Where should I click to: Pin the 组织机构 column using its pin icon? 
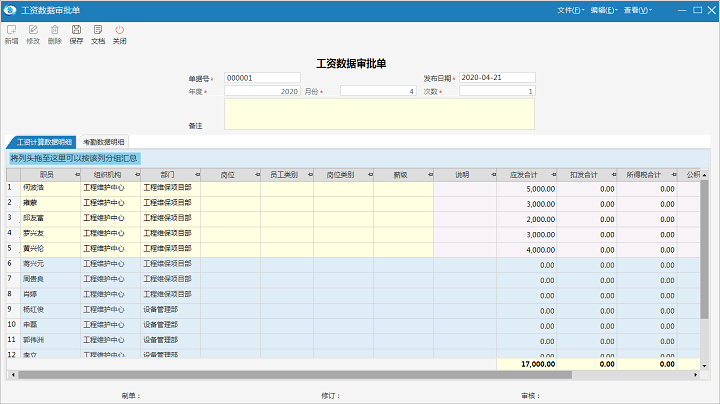point(137,175)
